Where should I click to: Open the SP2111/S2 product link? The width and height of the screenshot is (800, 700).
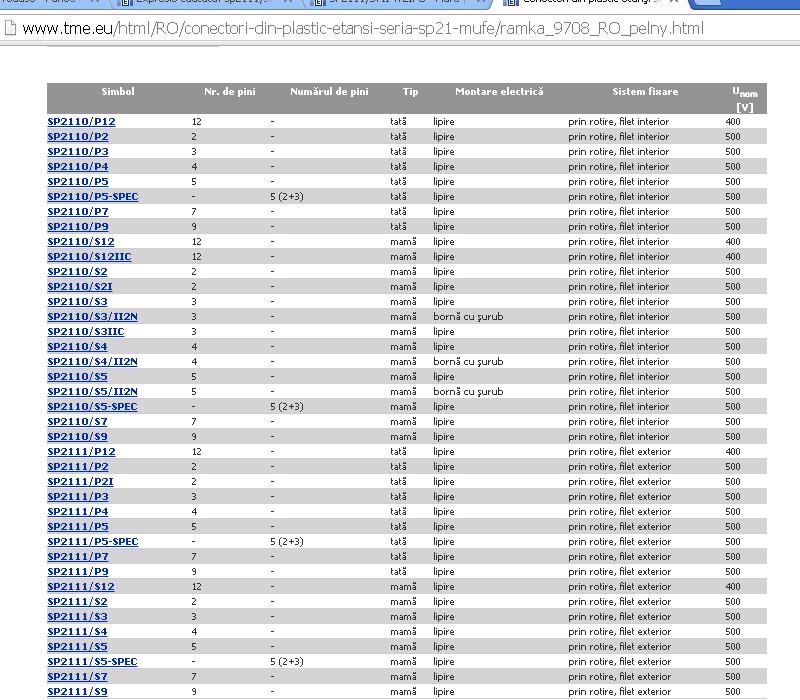click(x=78, y=602)
